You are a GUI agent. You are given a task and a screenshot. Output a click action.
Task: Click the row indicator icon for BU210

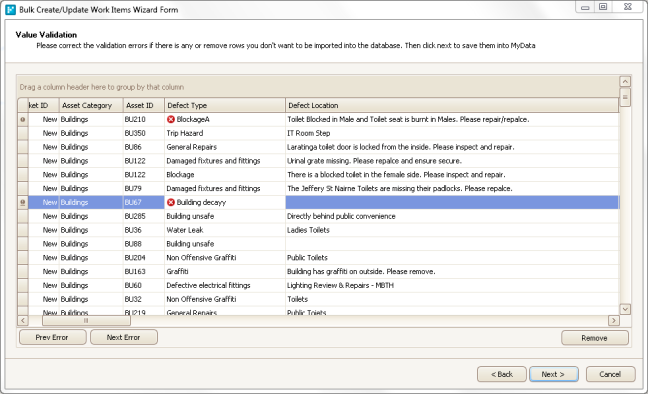[x=23, y=119]
